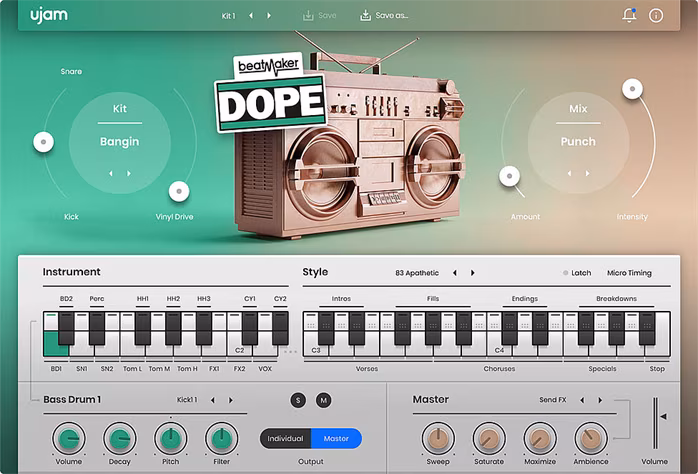Click the C2 key on Instrument keyboard
The image size is (698, 474).
[239, 350]
